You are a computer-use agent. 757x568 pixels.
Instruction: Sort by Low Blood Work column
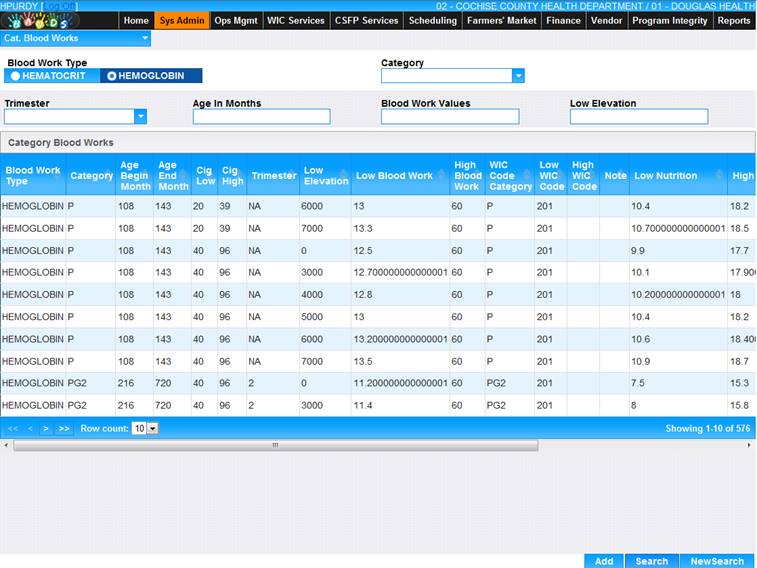pos(400,176)
